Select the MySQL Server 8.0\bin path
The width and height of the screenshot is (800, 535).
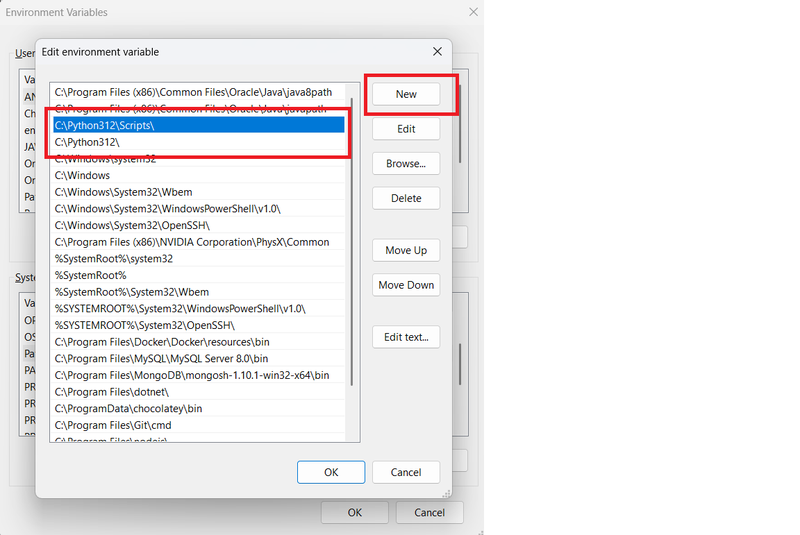point(199,359)
